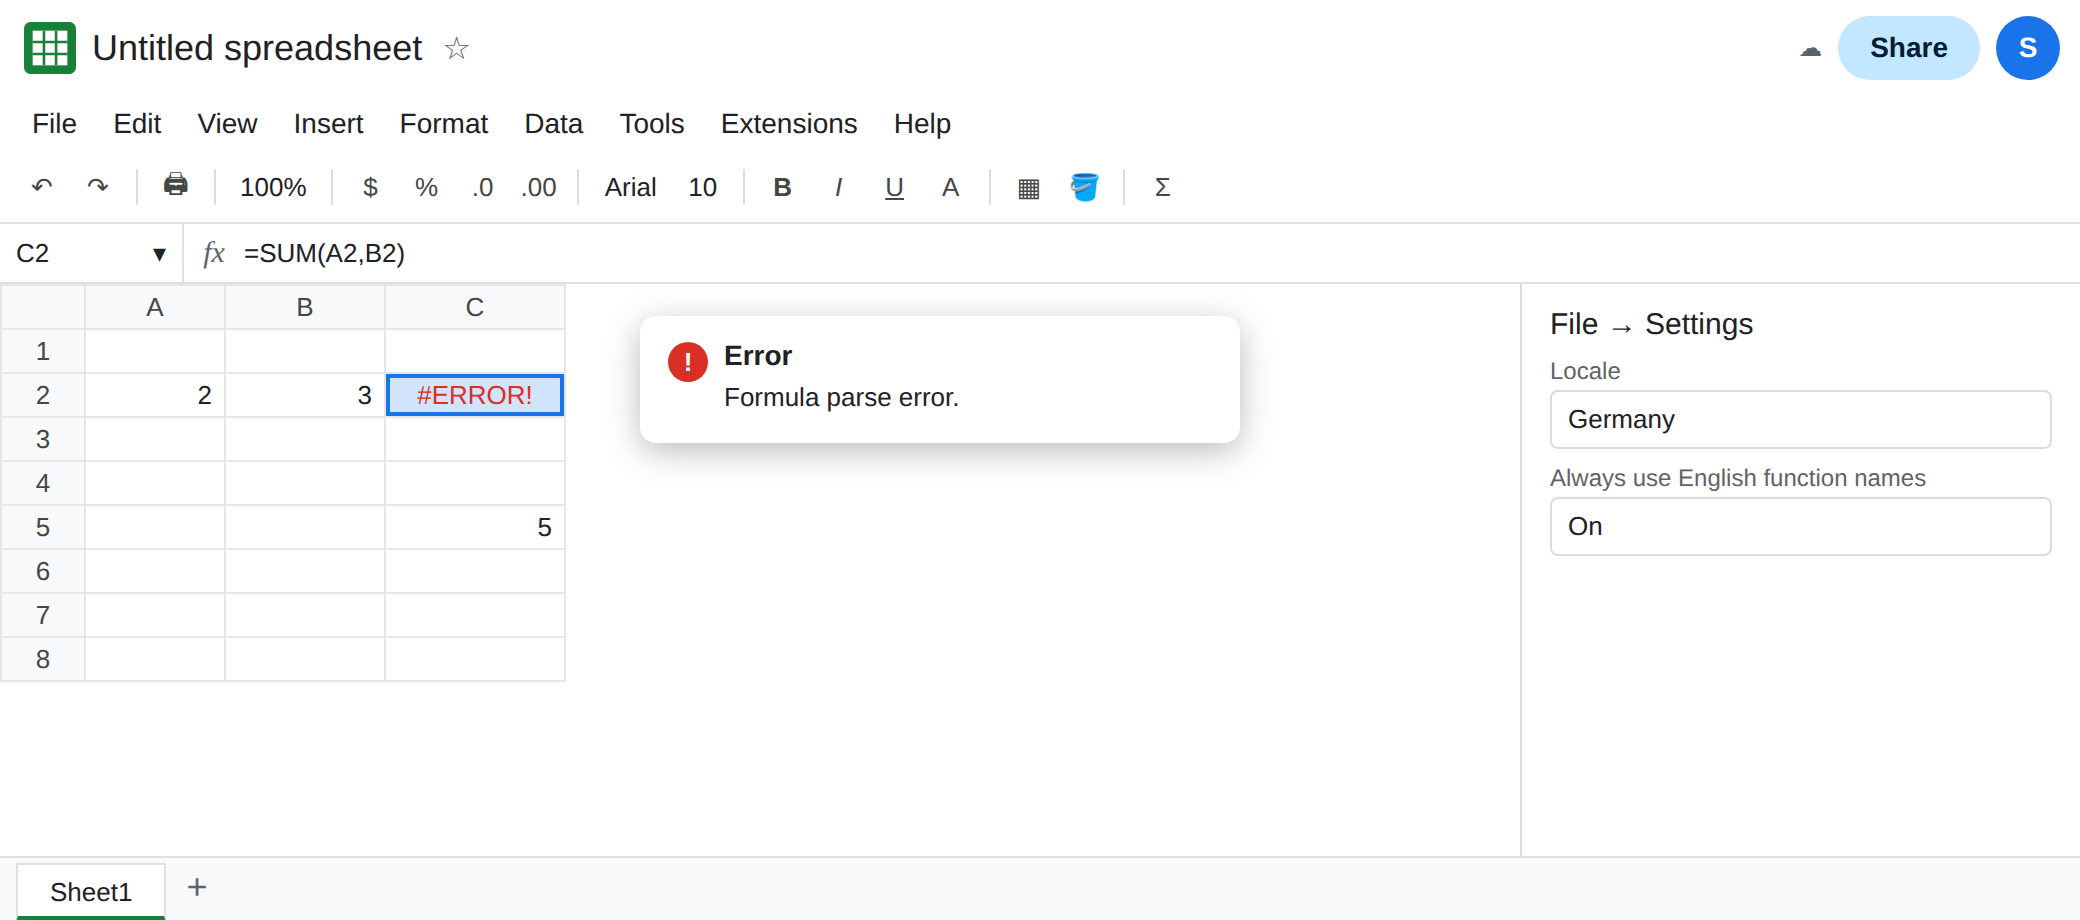Image resolution: width=2080 pixels, height=920 pixels.
Task: Increase decimal places
Action: pyautogui.click(x=539, y=187)
